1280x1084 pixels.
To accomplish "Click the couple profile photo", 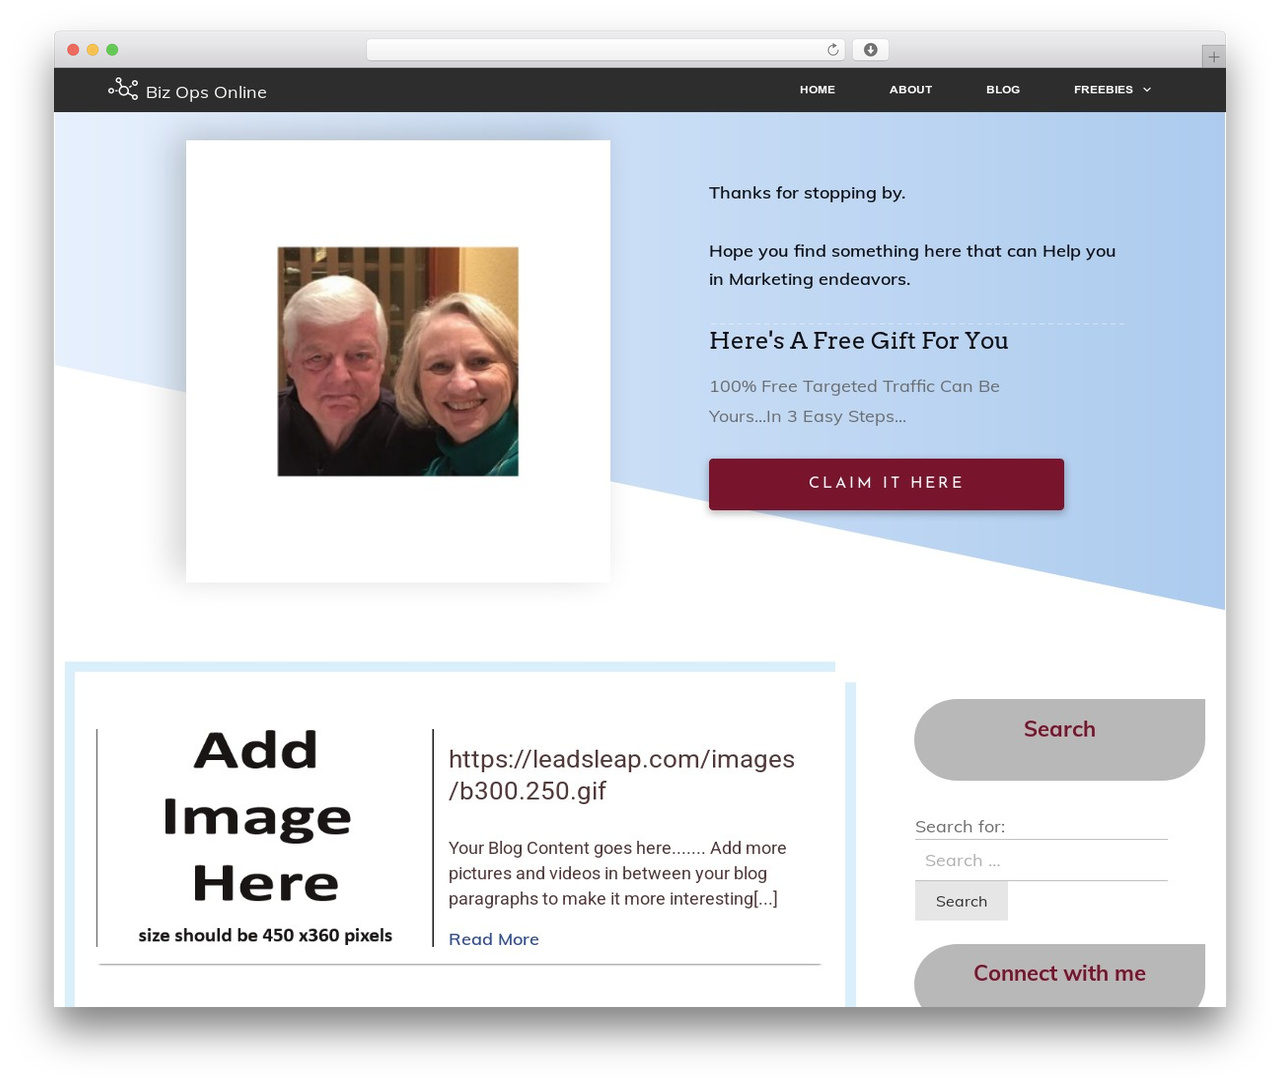I will (398, 361).
